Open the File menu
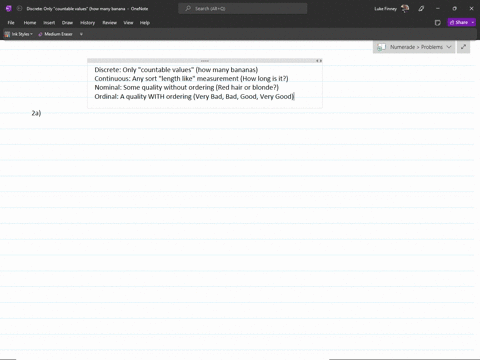The height and width of the screenshot is (360, 480). click(x=11, y=23)
